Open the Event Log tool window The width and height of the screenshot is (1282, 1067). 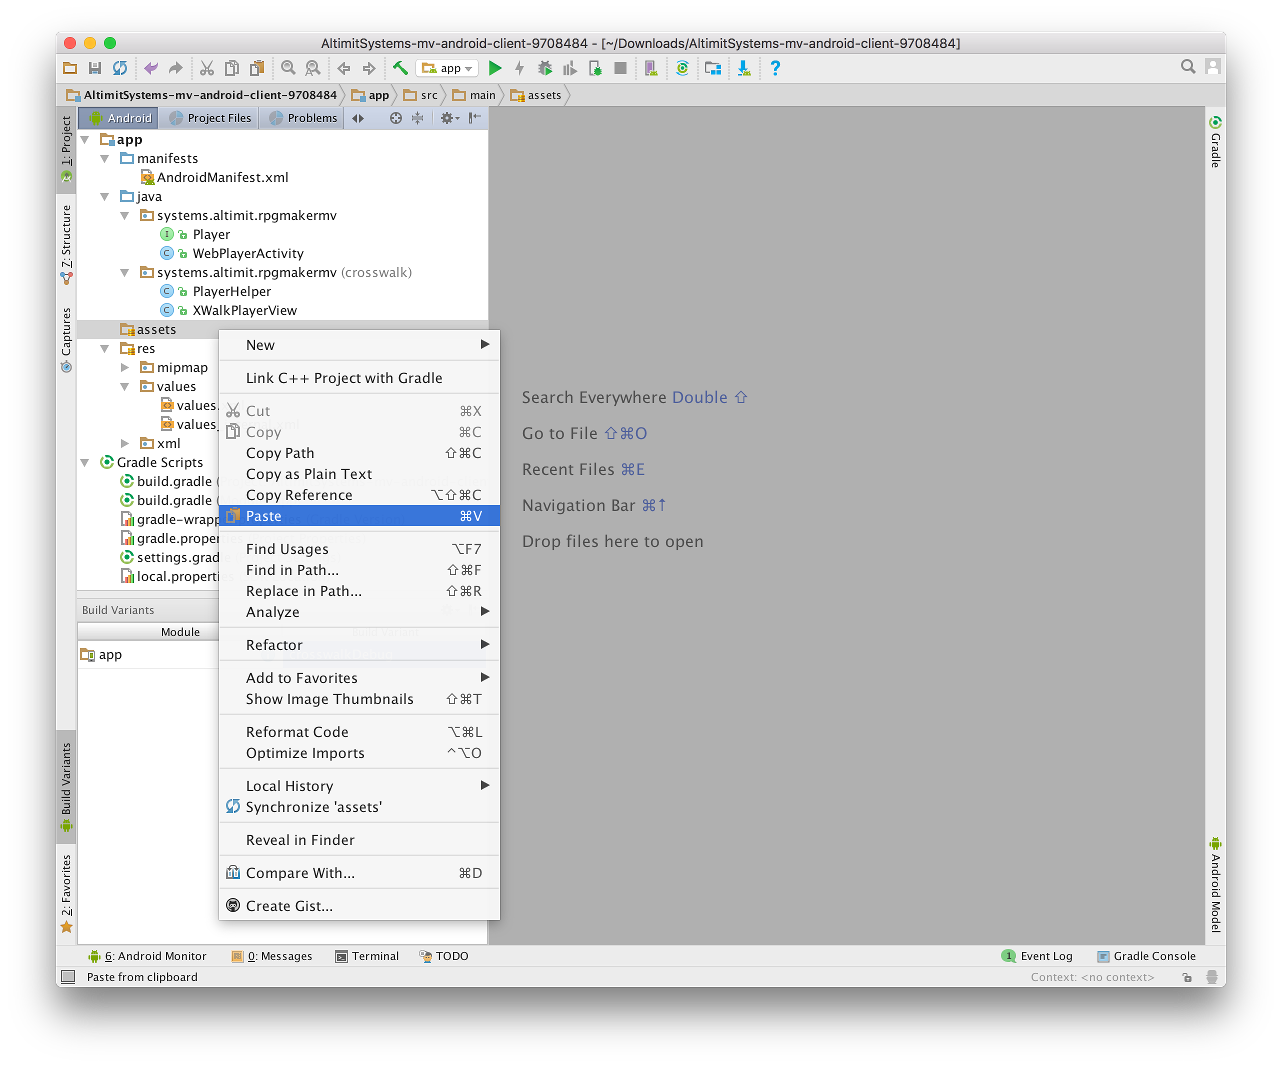coord(1037,957)
